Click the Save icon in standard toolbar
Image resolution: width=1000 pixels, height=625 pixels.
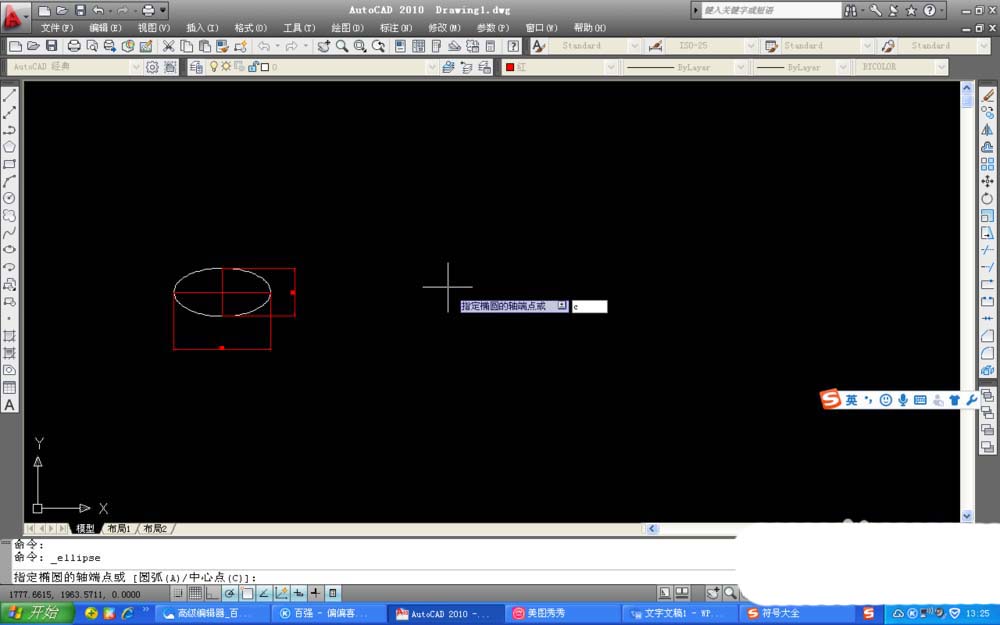click(x=51, y=46)
